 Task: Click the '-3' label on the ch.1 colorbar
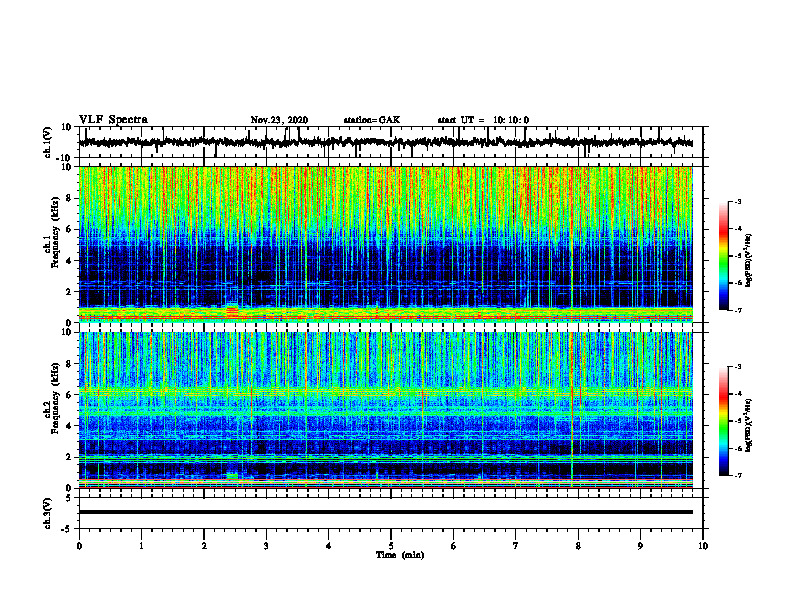(738, 201)
